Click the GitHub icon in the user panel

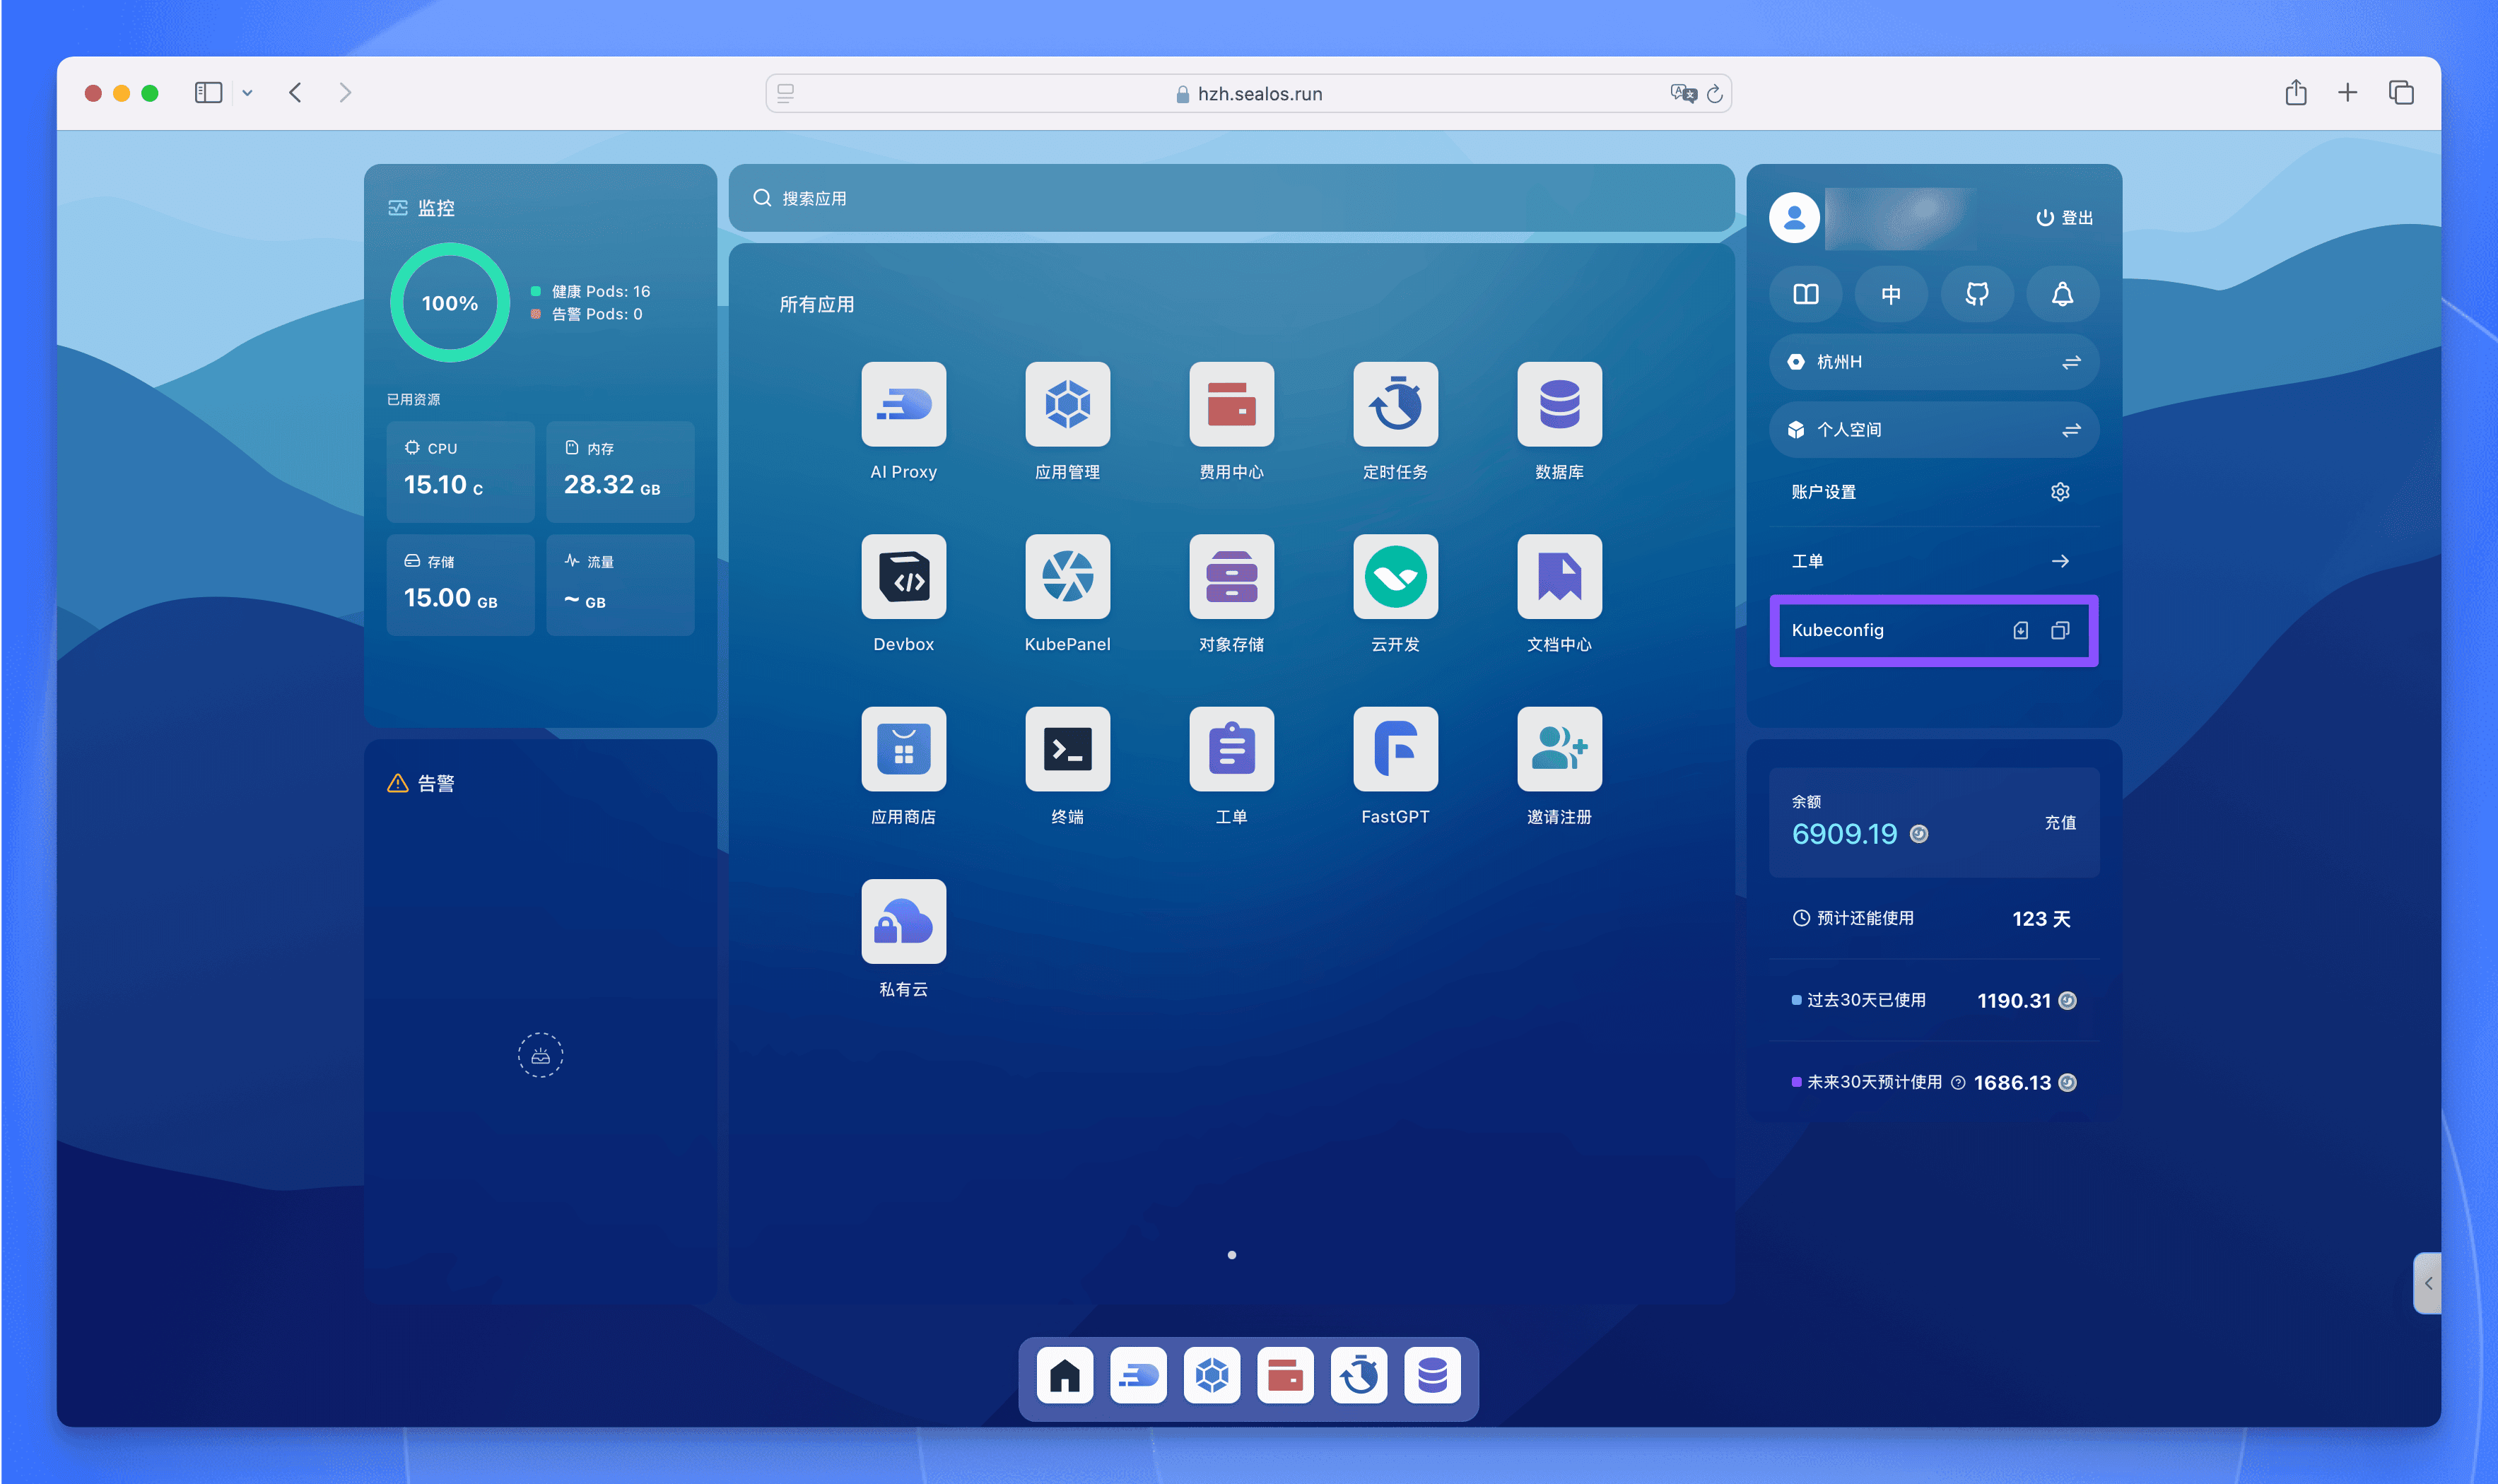(1976, 294)
